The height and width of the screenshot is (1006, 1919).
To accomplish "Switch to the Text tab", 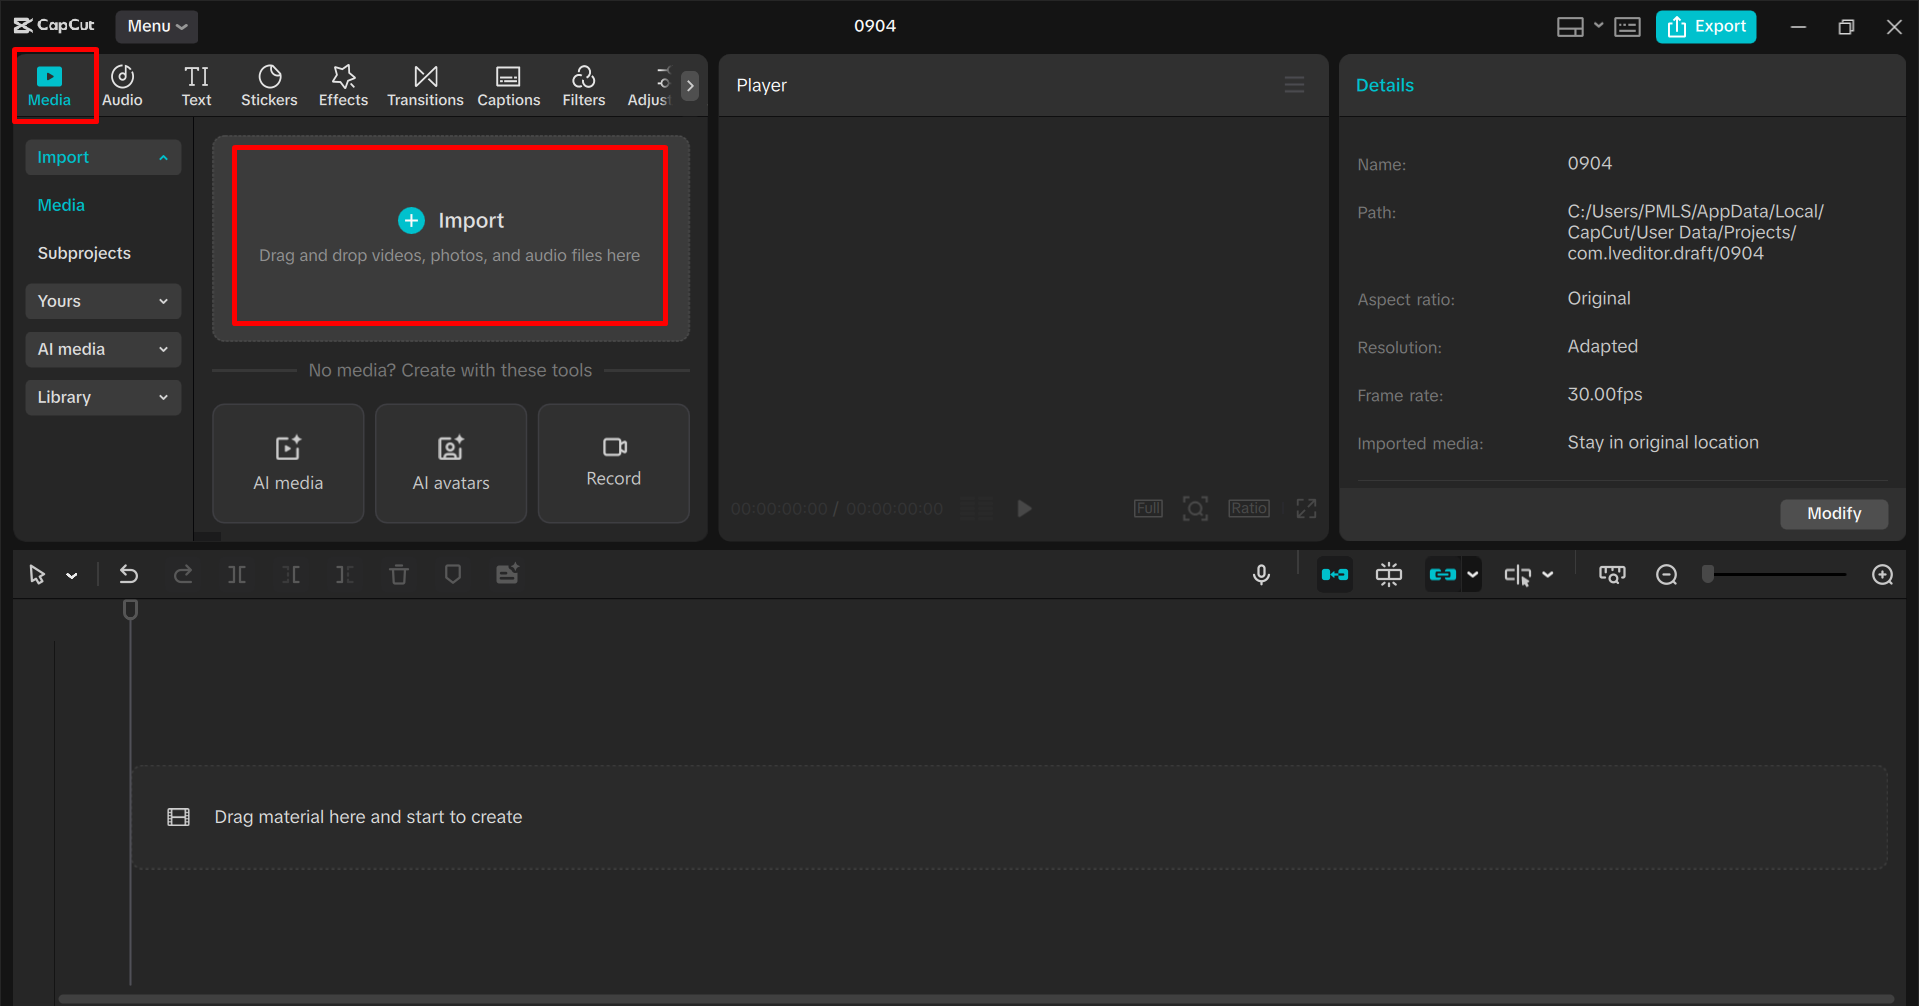I will pyautogui.click(x=196, y=86).
